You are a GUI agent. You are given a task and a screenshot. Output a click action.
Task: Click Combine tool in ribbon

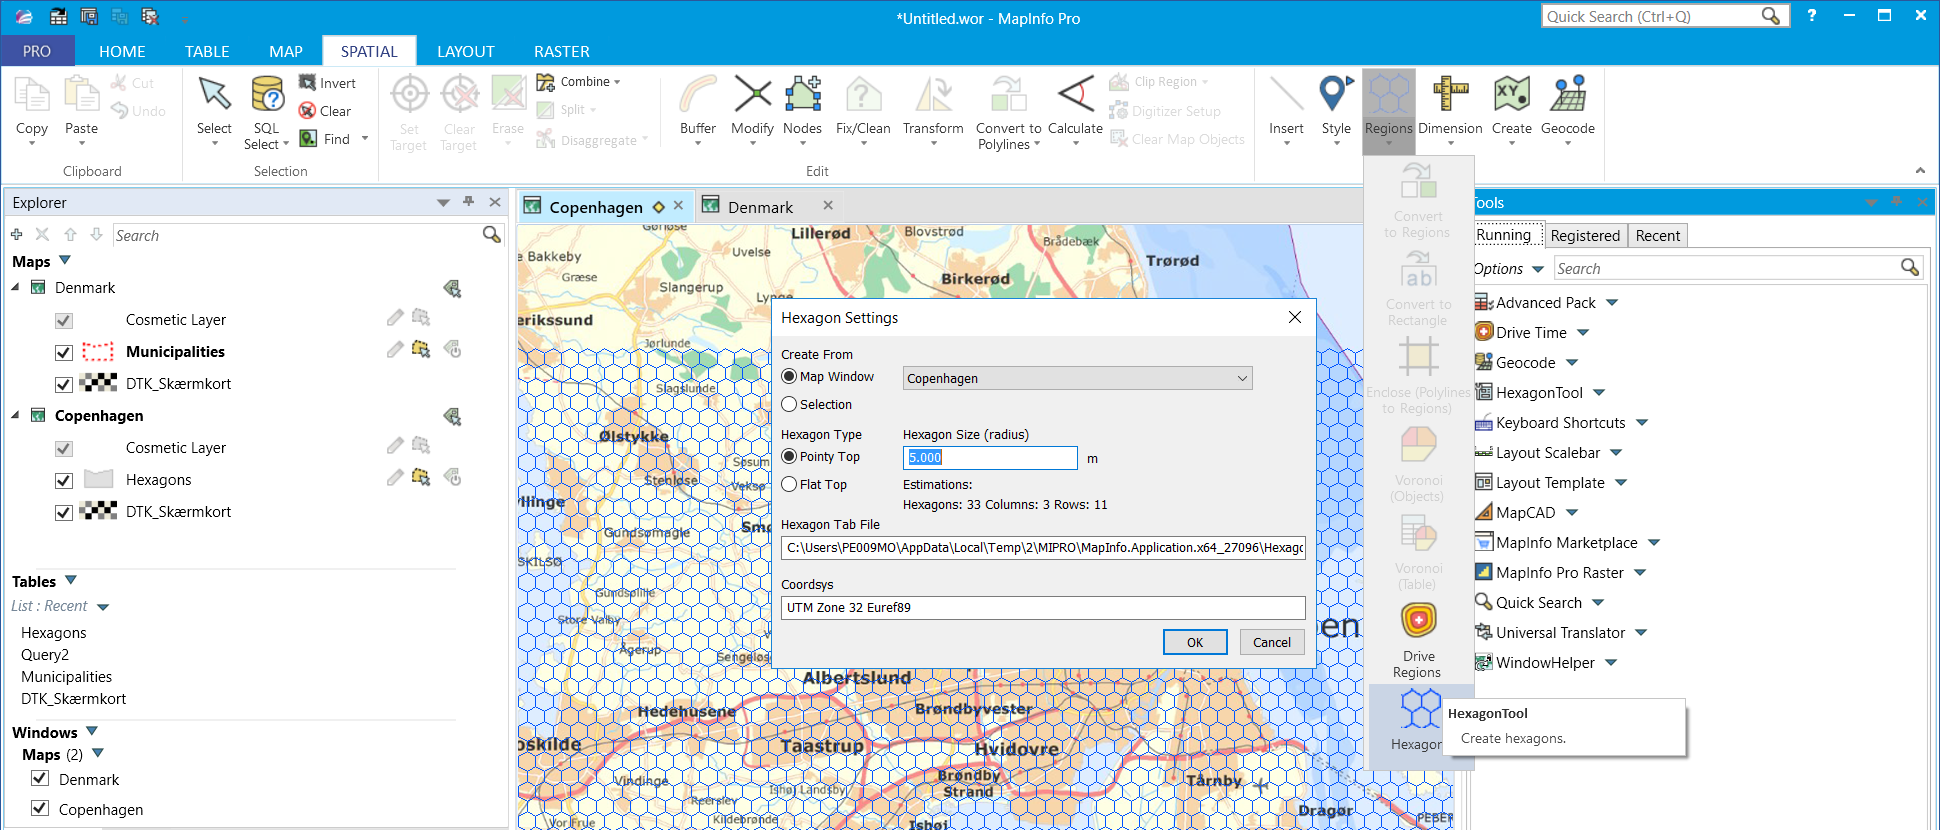click(x=578, y=82)
